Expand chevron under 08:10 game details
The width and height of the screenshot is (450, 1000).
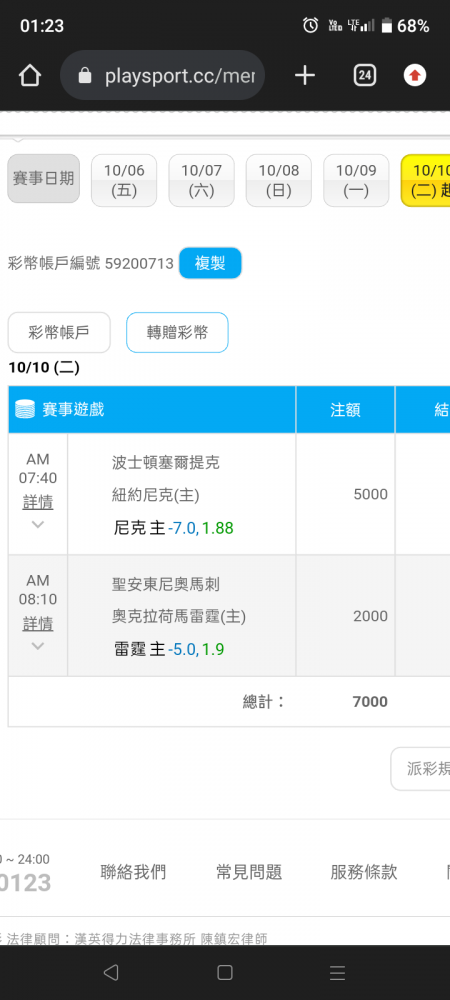(x=38, y=645)
